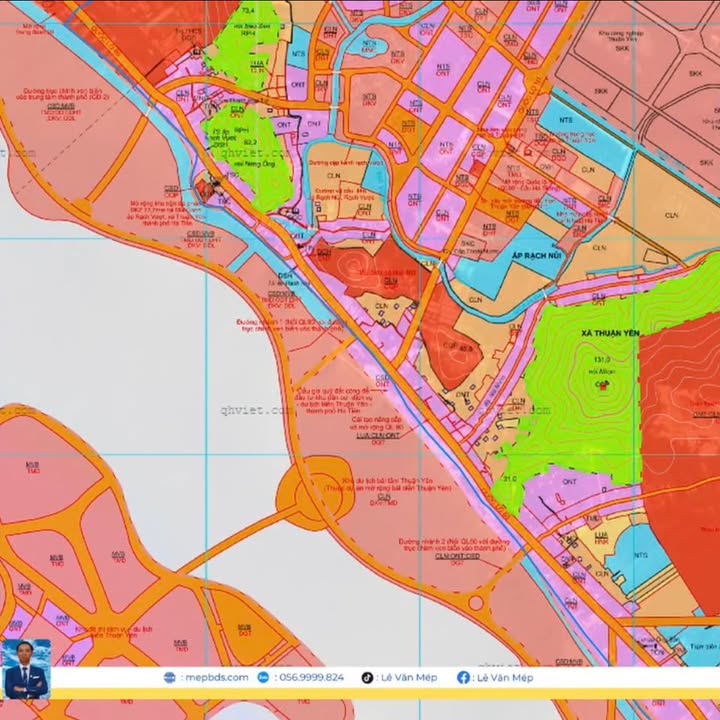Click the presenter portrait thumbnail
The height and width of the screenshot is (720, 720).
(x=26, y=669)
